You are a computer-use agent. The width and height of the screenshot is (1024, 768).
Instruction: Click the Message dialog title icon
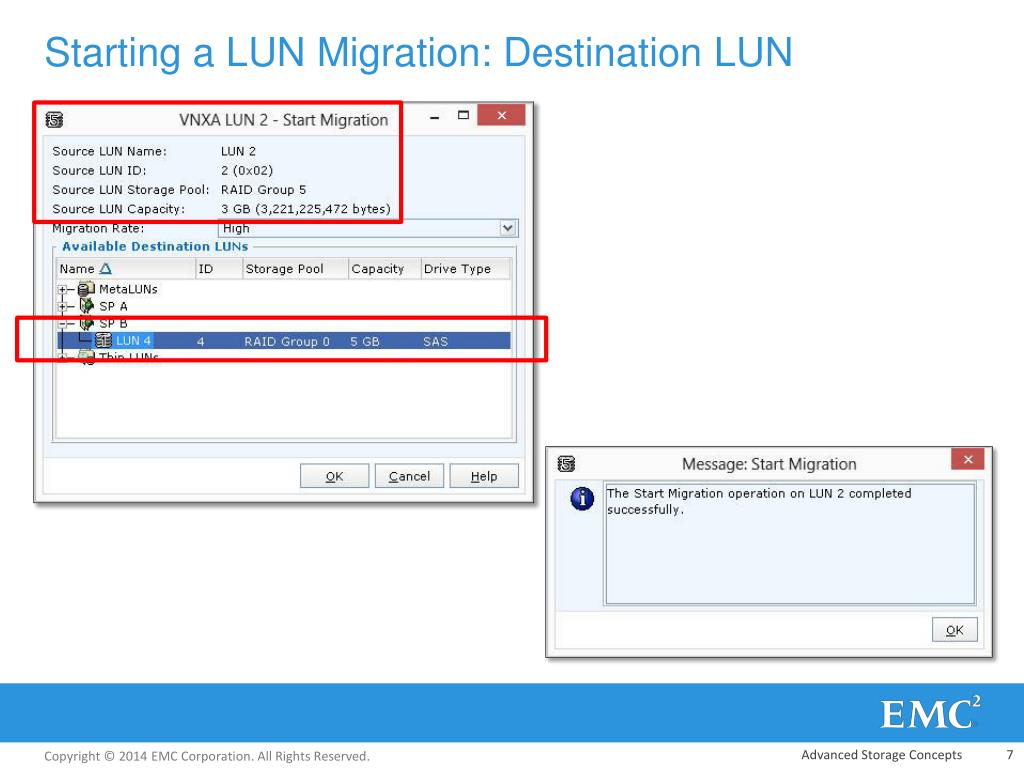point(566,464)
